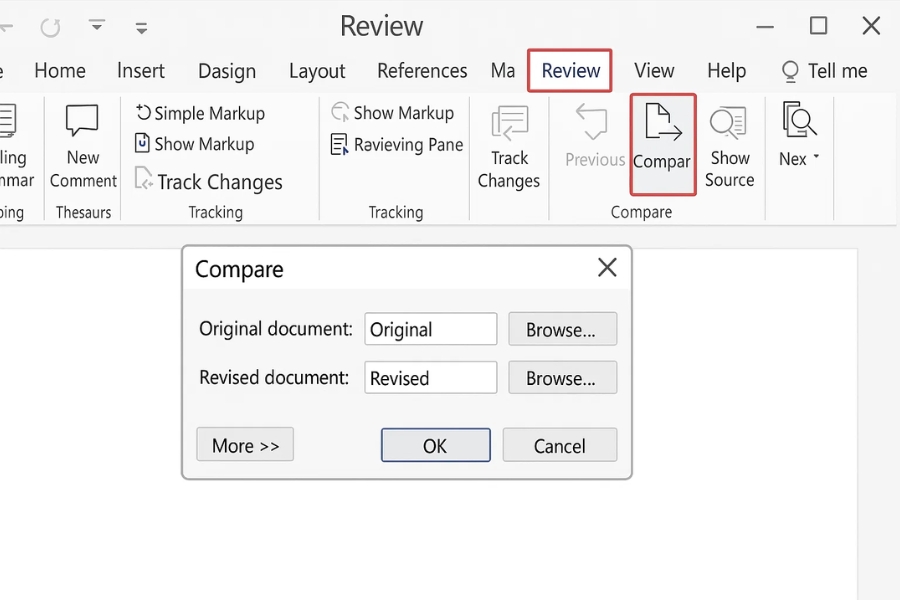The width and height of the screenshot is (900, 600).
Task: Select the Compare document icon
Action: point(662,125)
